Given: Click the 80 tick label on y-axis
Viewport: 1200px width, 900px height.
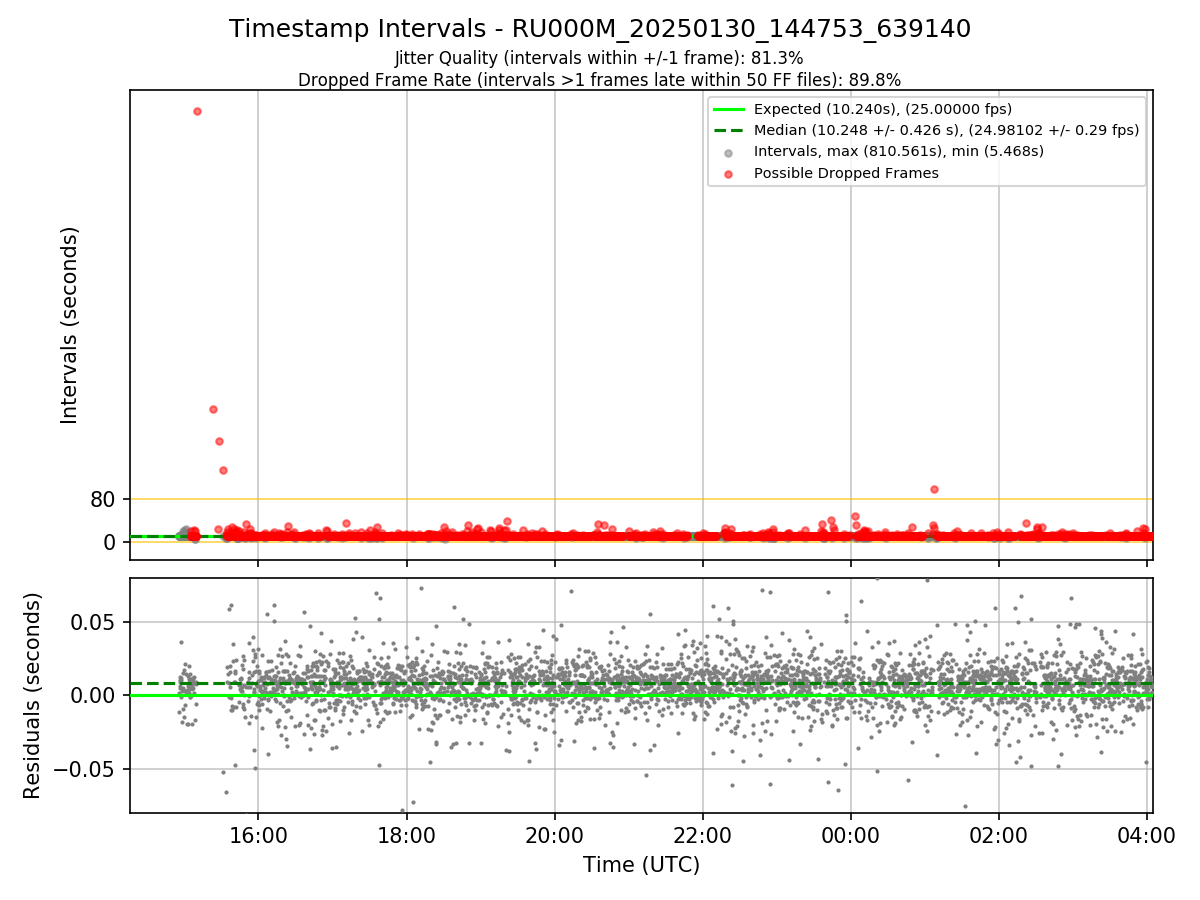Looking at the screenshot, I should point(103,499).
